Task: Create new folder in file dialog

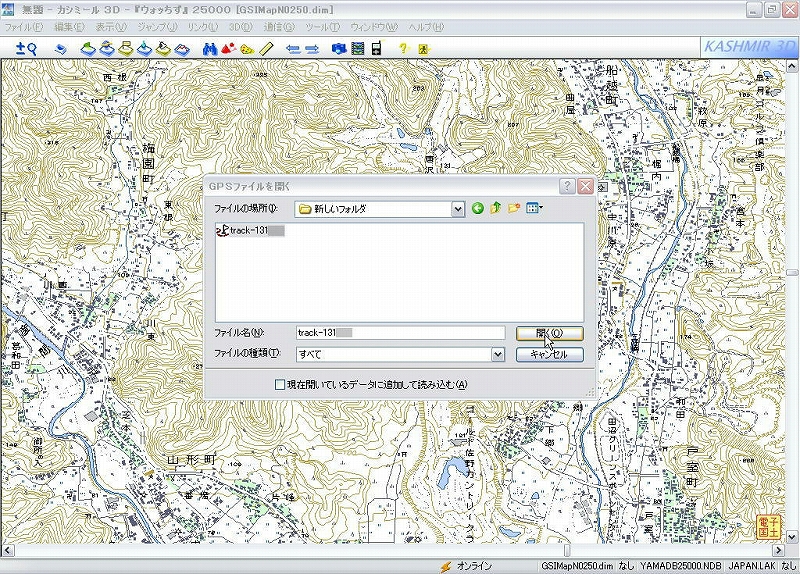Action: 513,208
